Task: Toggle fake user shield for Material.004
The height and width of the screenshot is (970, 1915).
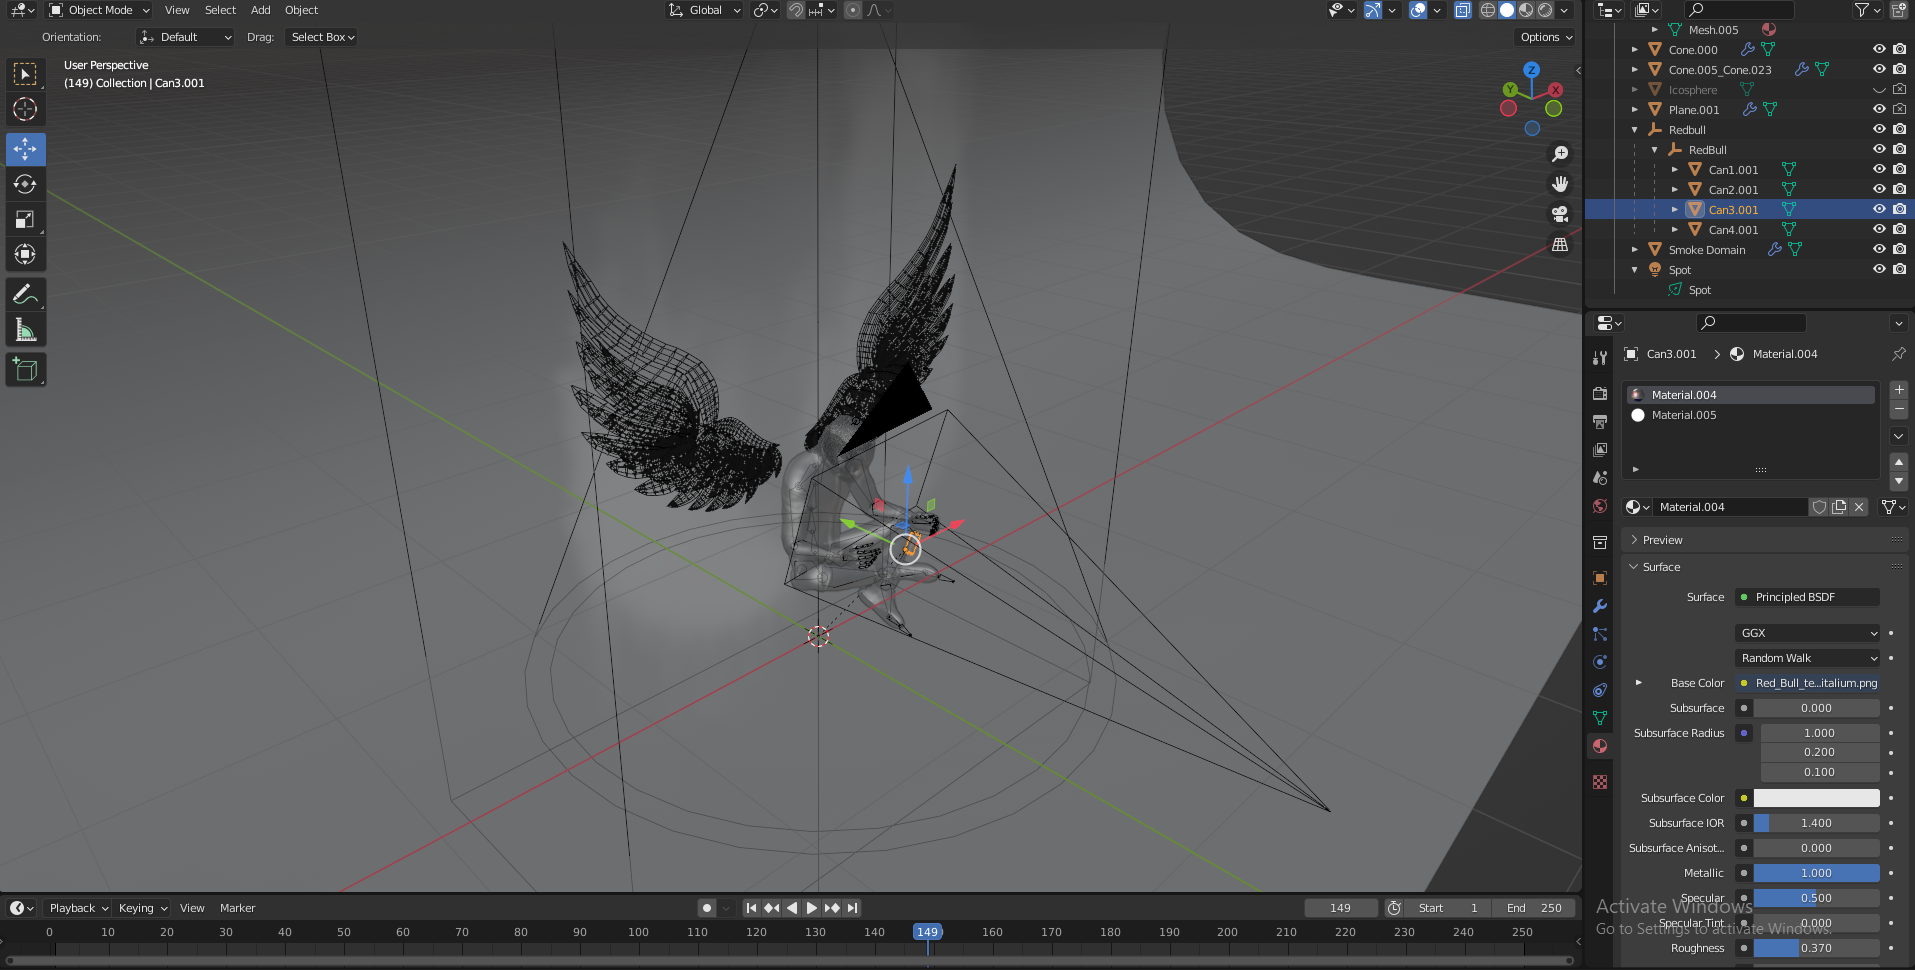Action: click(1819, 507)
